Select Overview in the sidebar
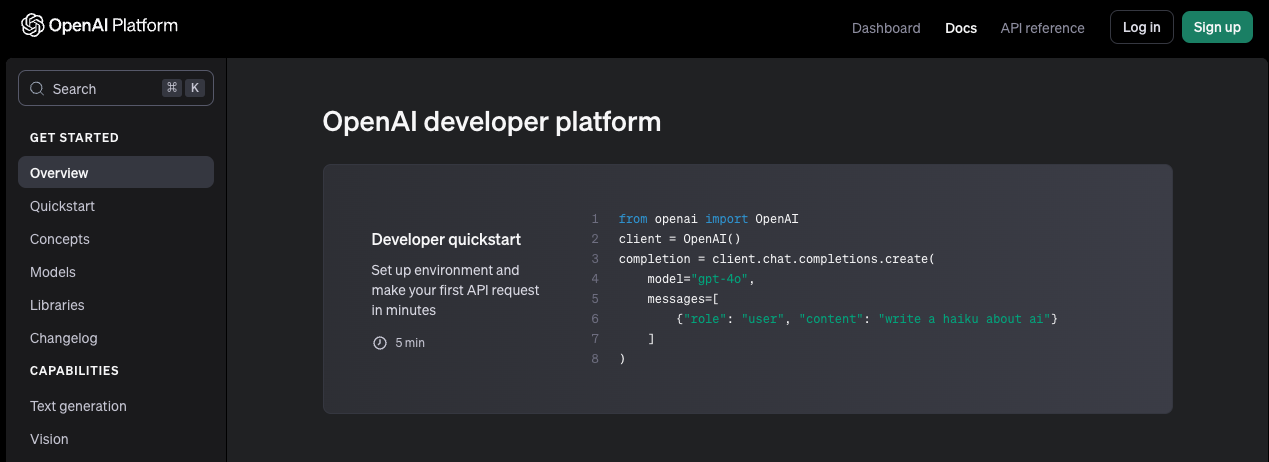The height and width of the screenshot is (462, 1269). [116, 172]
